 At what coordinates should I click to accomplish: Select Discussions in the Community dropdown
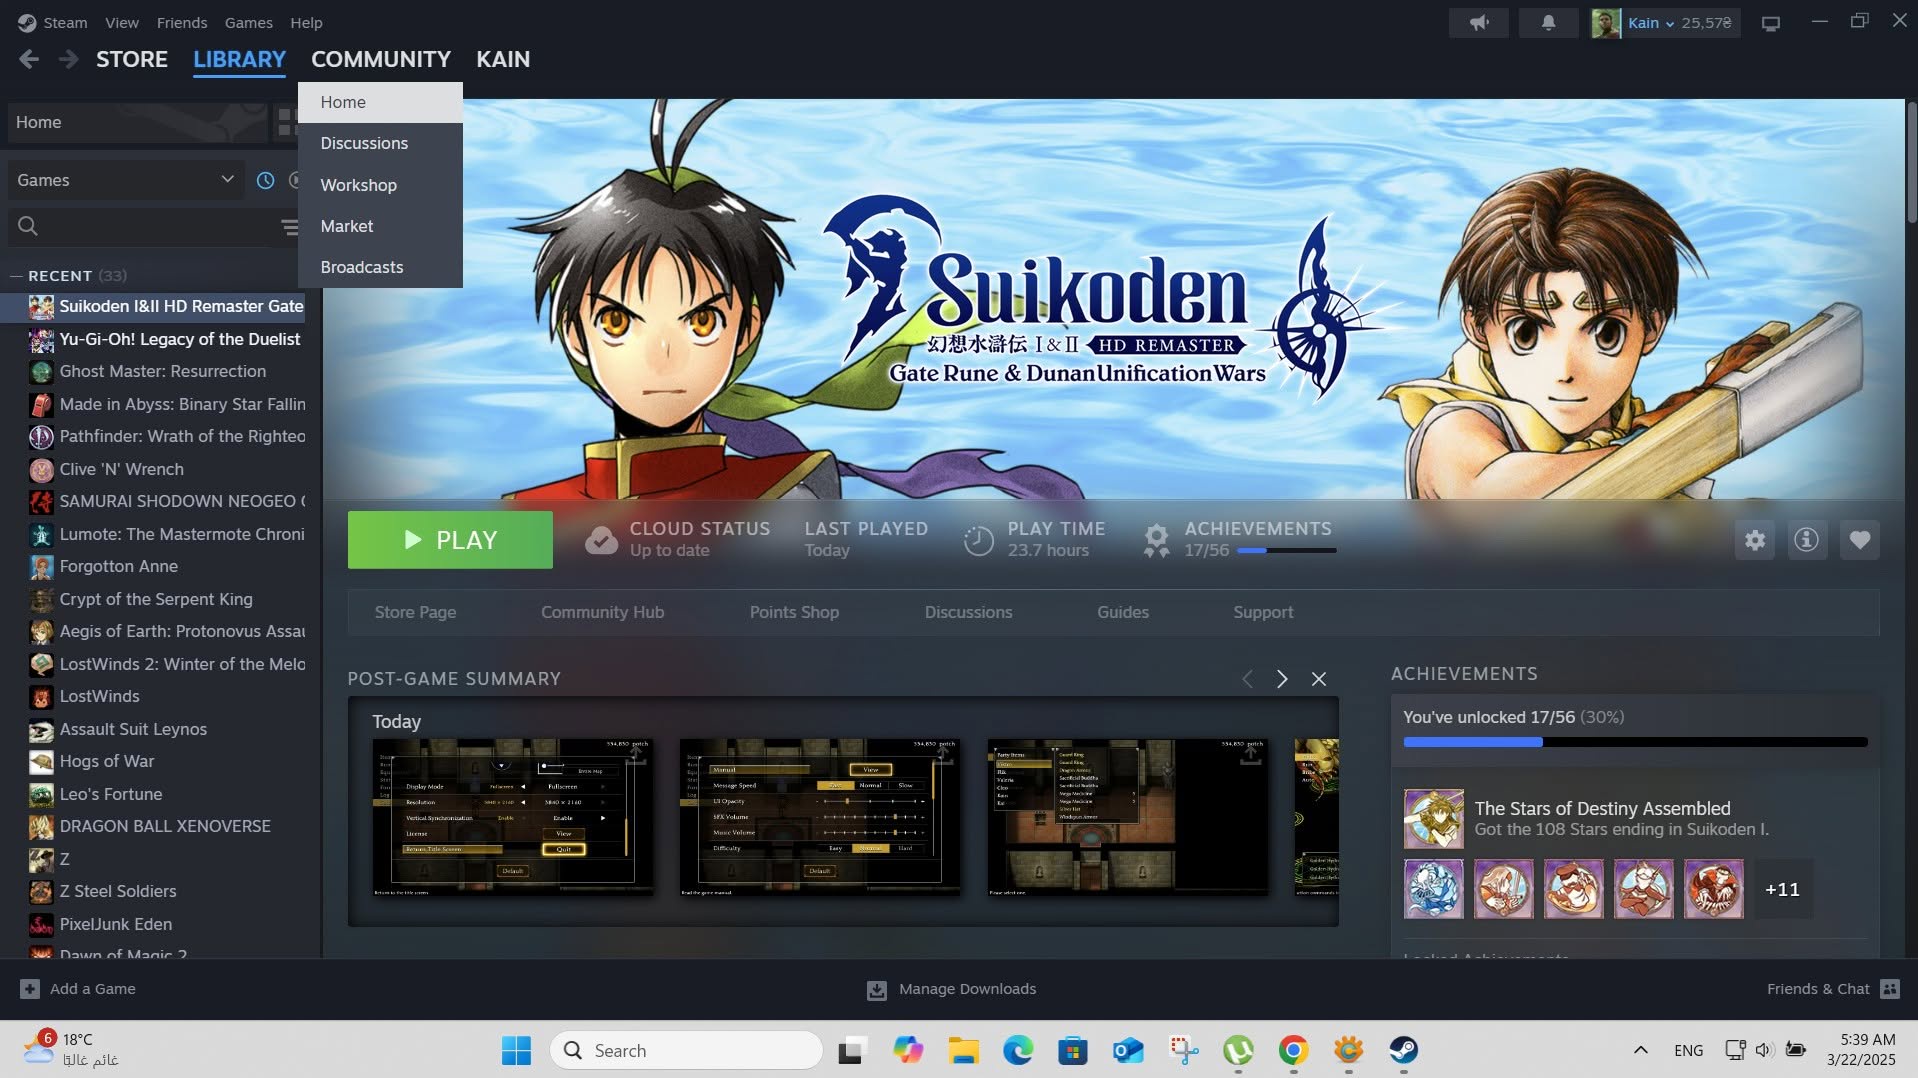click(380, 143)
